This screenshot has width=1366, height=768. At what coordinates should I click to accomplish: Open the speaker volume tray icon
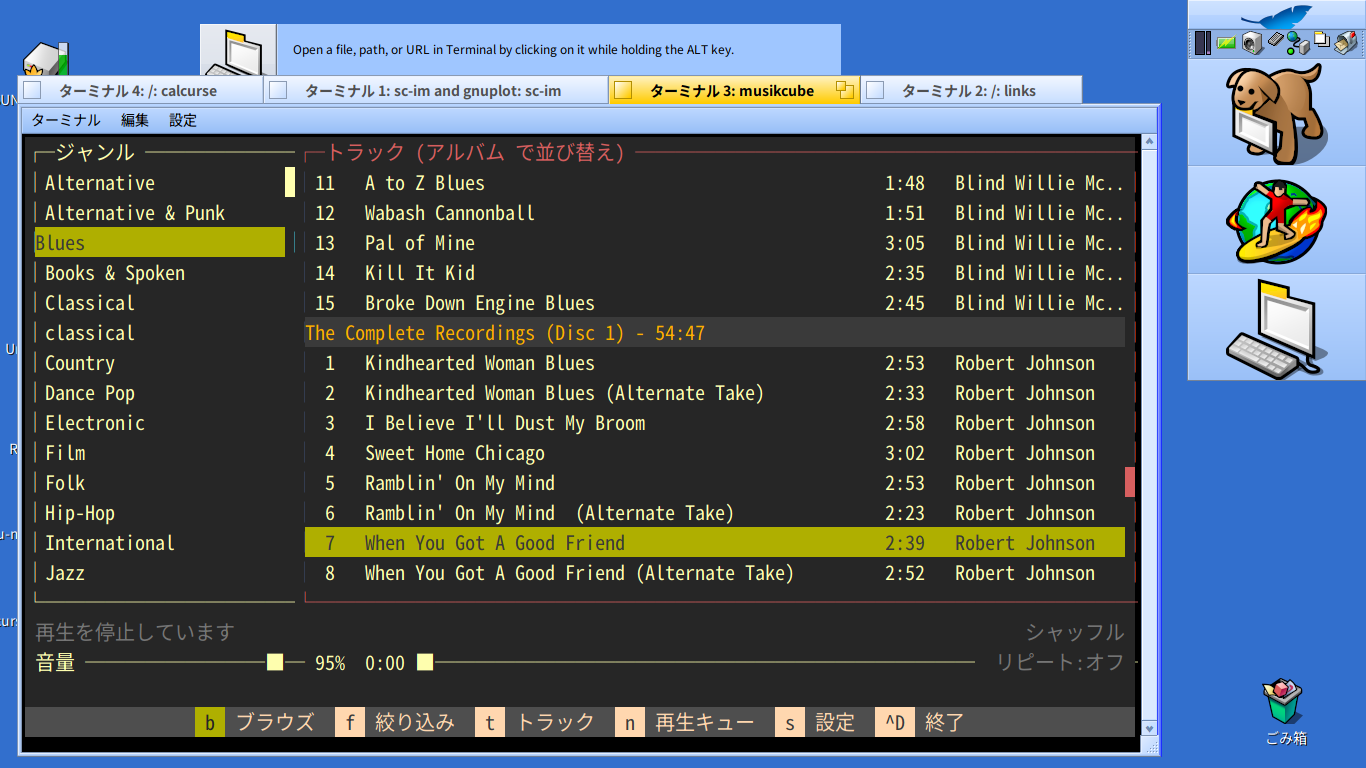[1251, 42]
